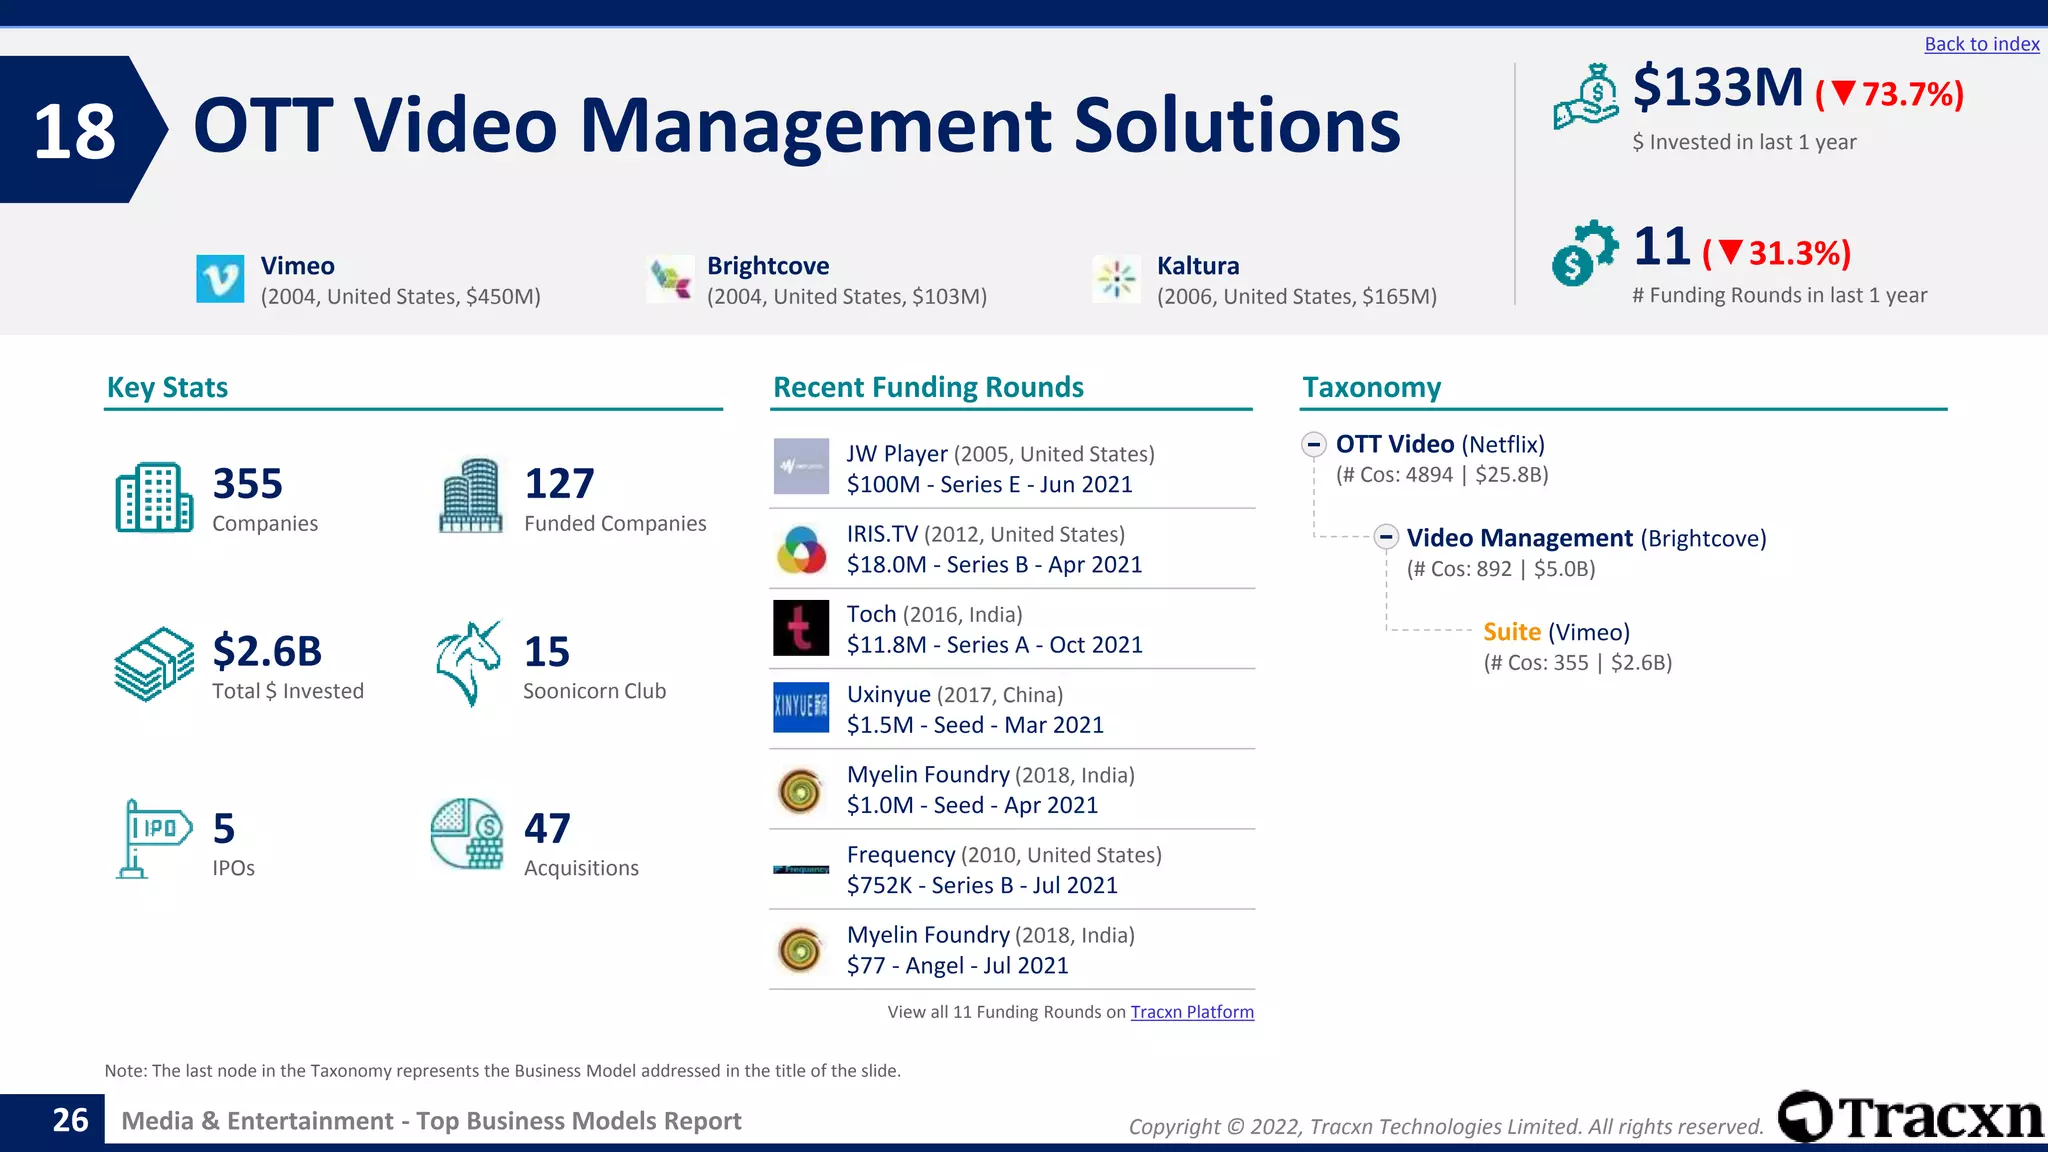Click the IRIS.TV logo

tap(801, 548)
